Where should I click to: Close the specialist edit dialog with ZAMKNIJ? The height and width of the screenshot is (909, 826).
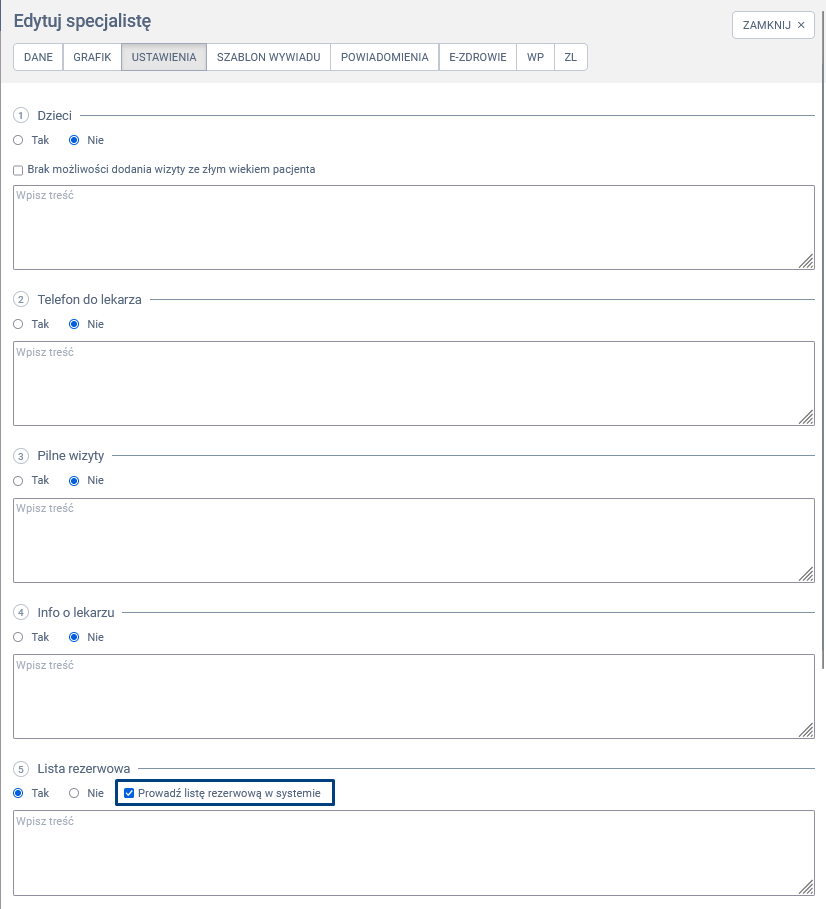(x=773, y=25)
